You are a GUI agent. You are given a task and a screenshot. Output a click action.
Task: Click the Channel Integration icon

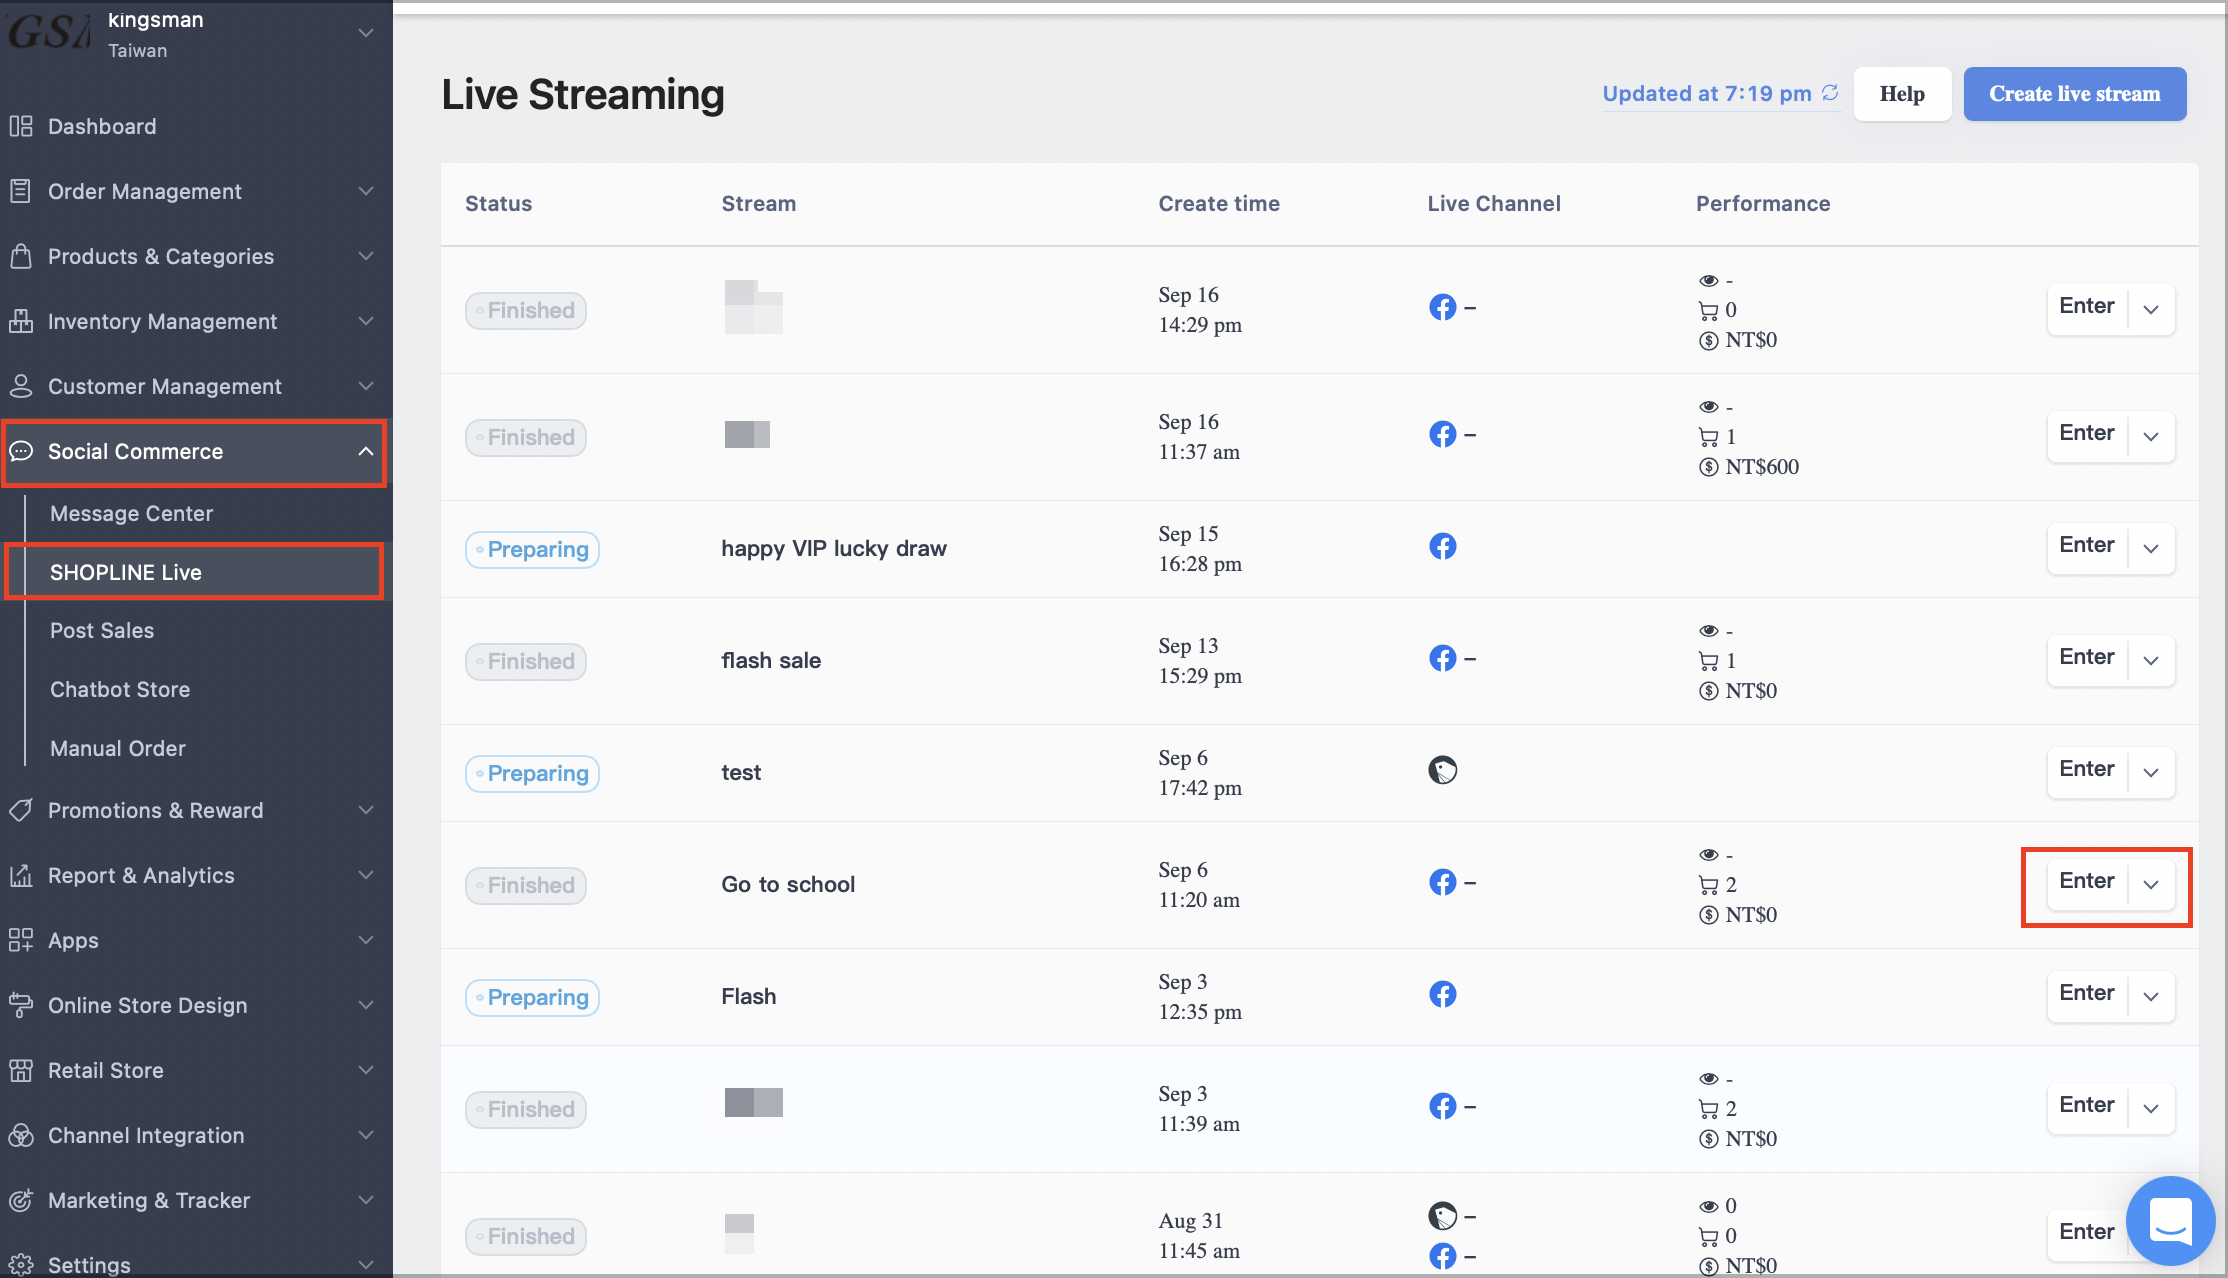[21, 1135]
